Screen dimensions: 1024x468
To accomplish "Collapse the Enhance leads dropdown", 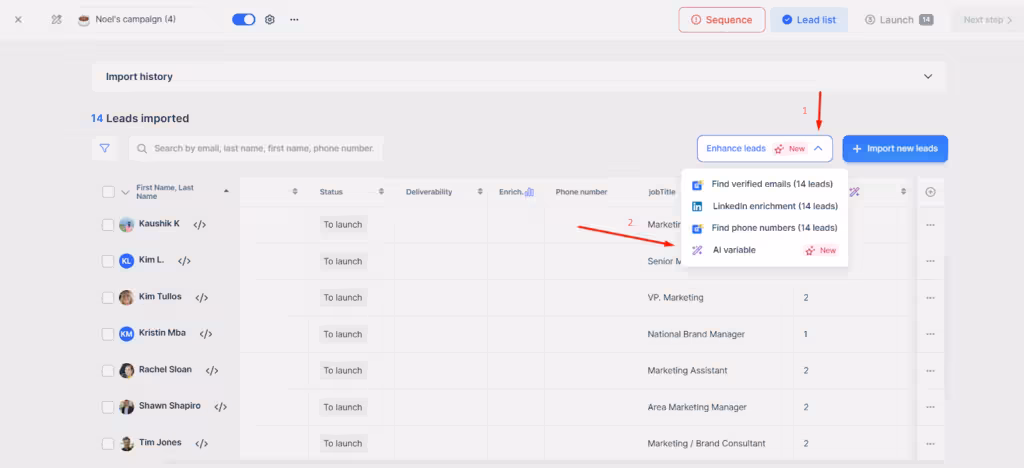I will pos(818,148).
